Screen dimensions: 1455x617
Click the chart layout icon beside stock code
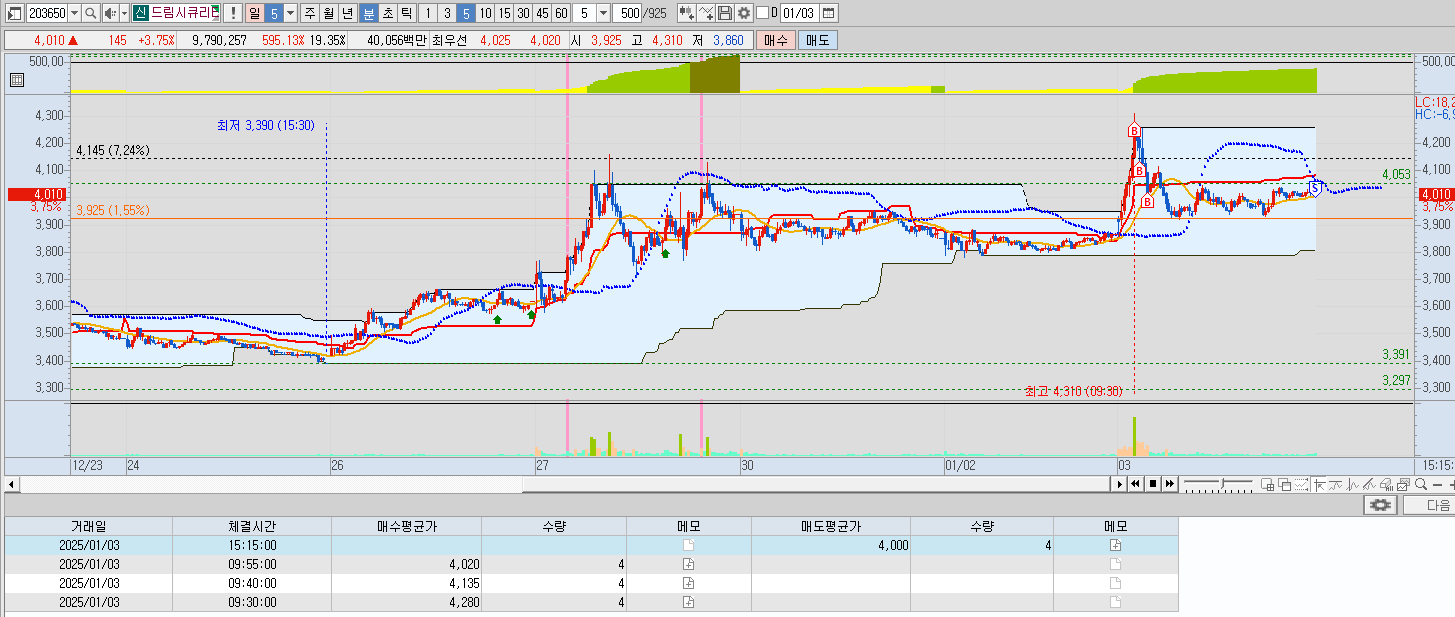coord(15,13)
